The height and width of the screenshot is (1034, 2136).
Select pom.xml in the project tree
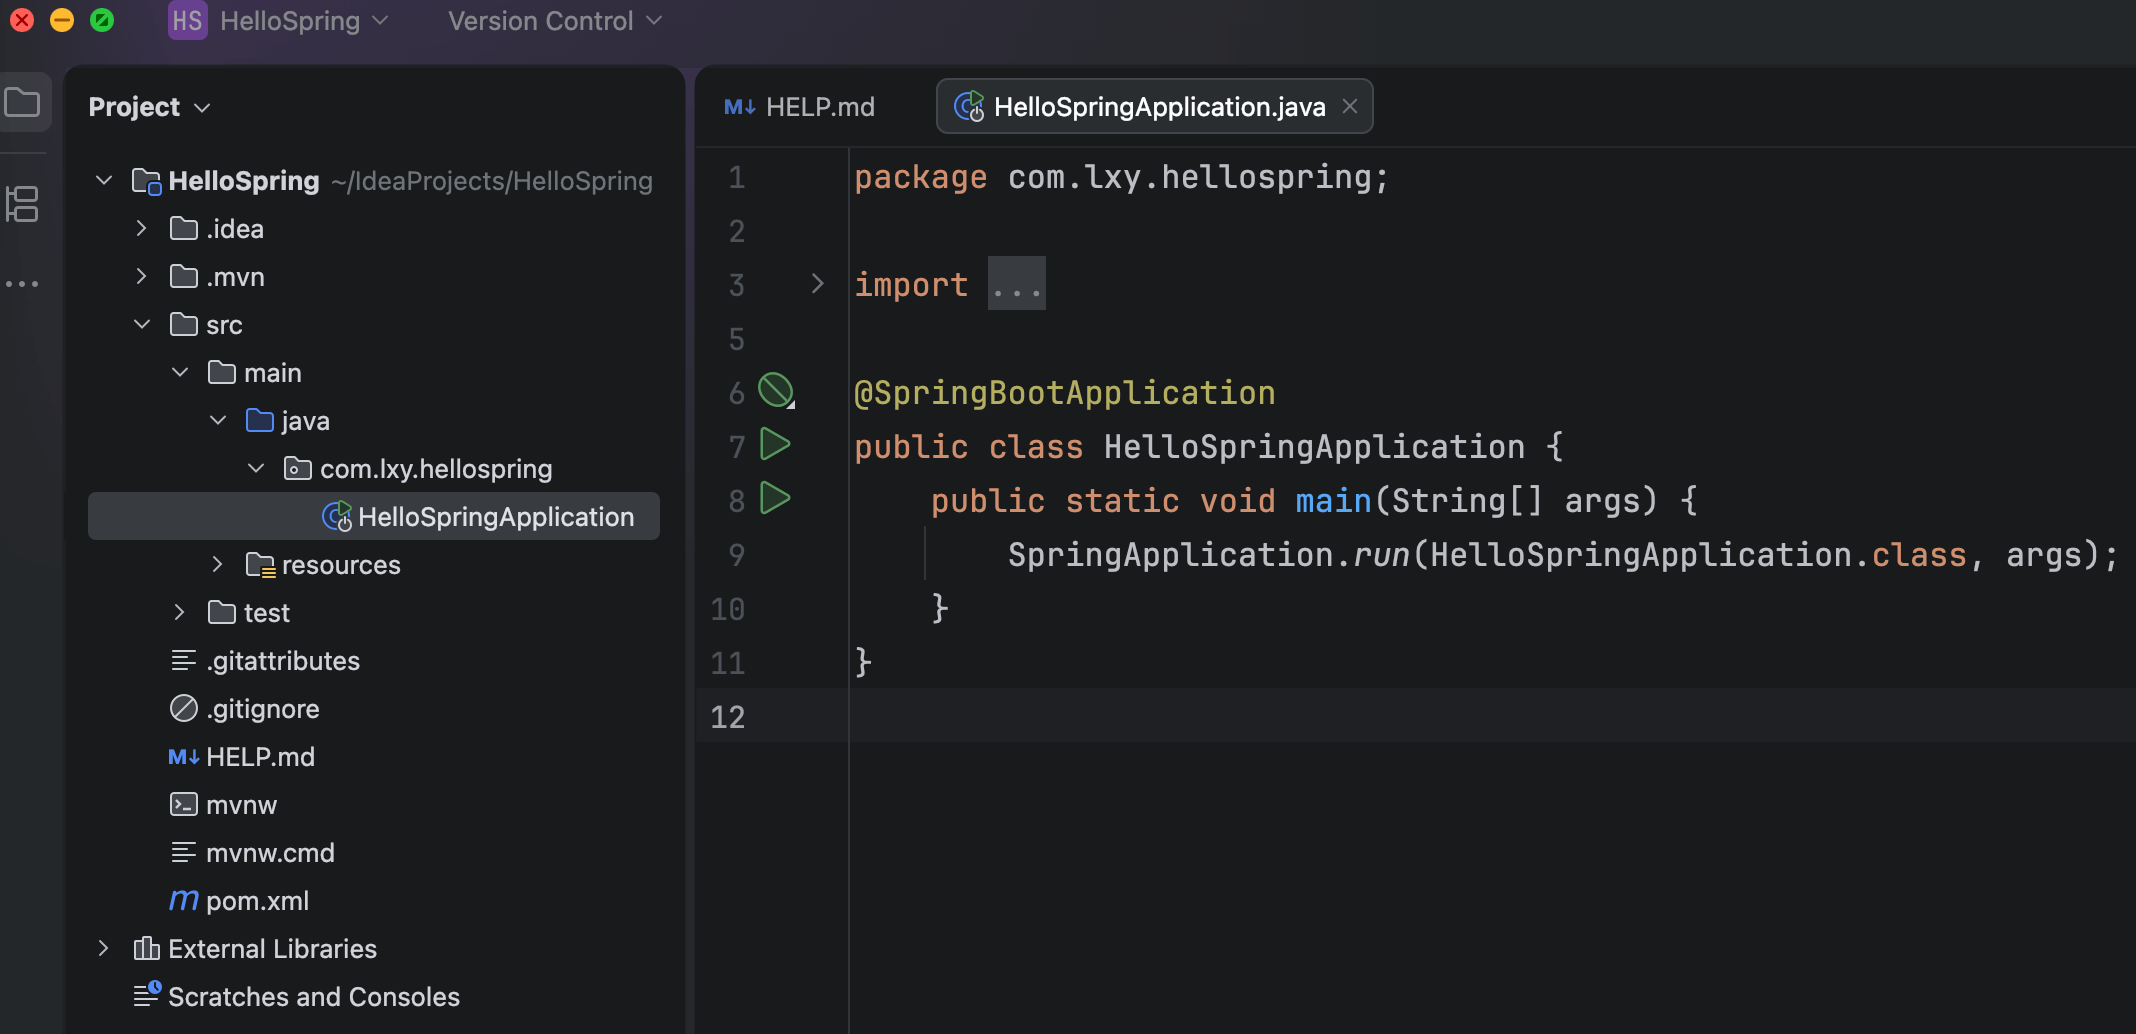(x=256, y=901)
